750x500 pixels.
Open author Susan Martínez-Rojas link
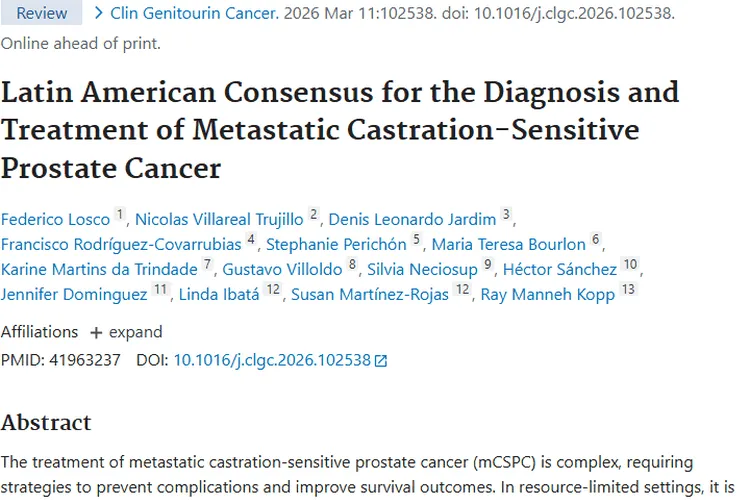(x=369, y=295)
